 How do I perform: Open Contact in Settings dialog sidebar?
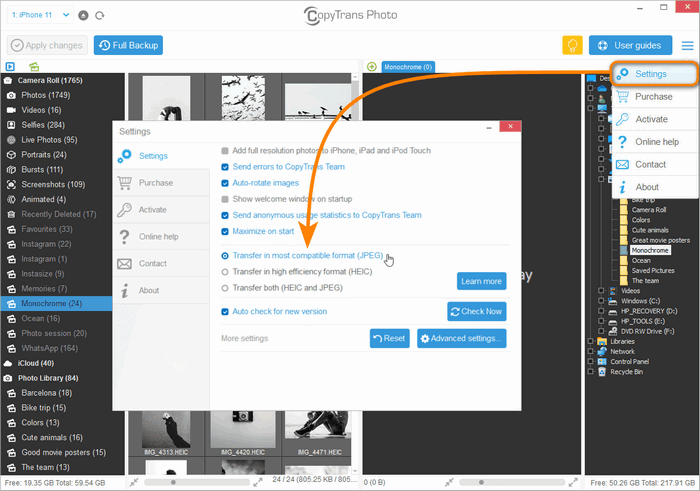tap(161, 263)
